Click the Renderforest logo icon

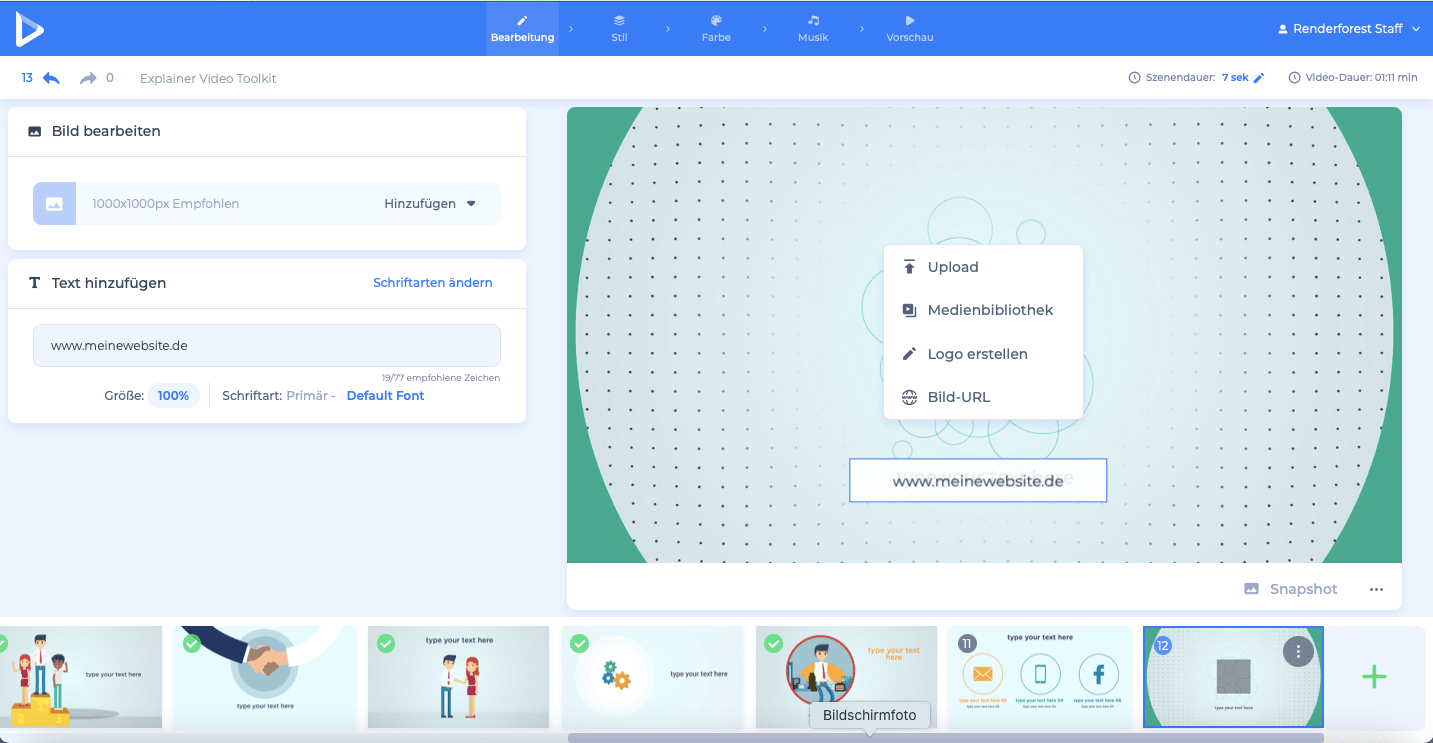click(29, 28)
